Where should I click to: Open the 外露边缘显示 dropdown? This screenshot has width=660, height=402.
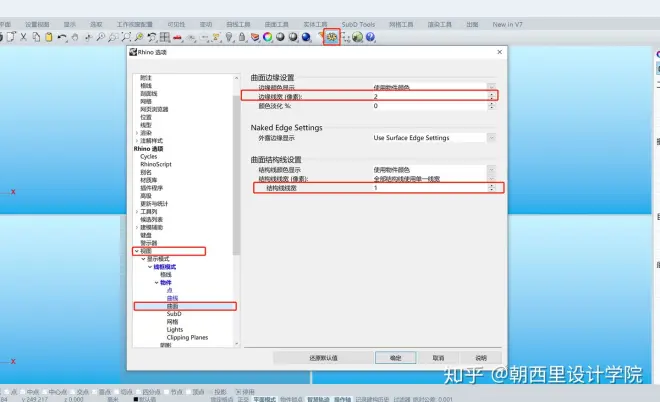(491, 138)
